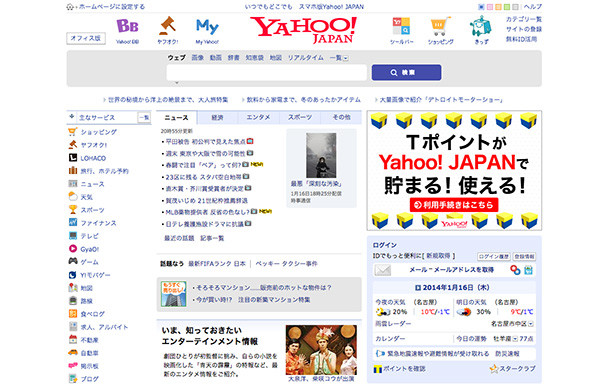Click the blue 検索 search button
This screenshot has height=384, width=608.
(x=406, y=73)
